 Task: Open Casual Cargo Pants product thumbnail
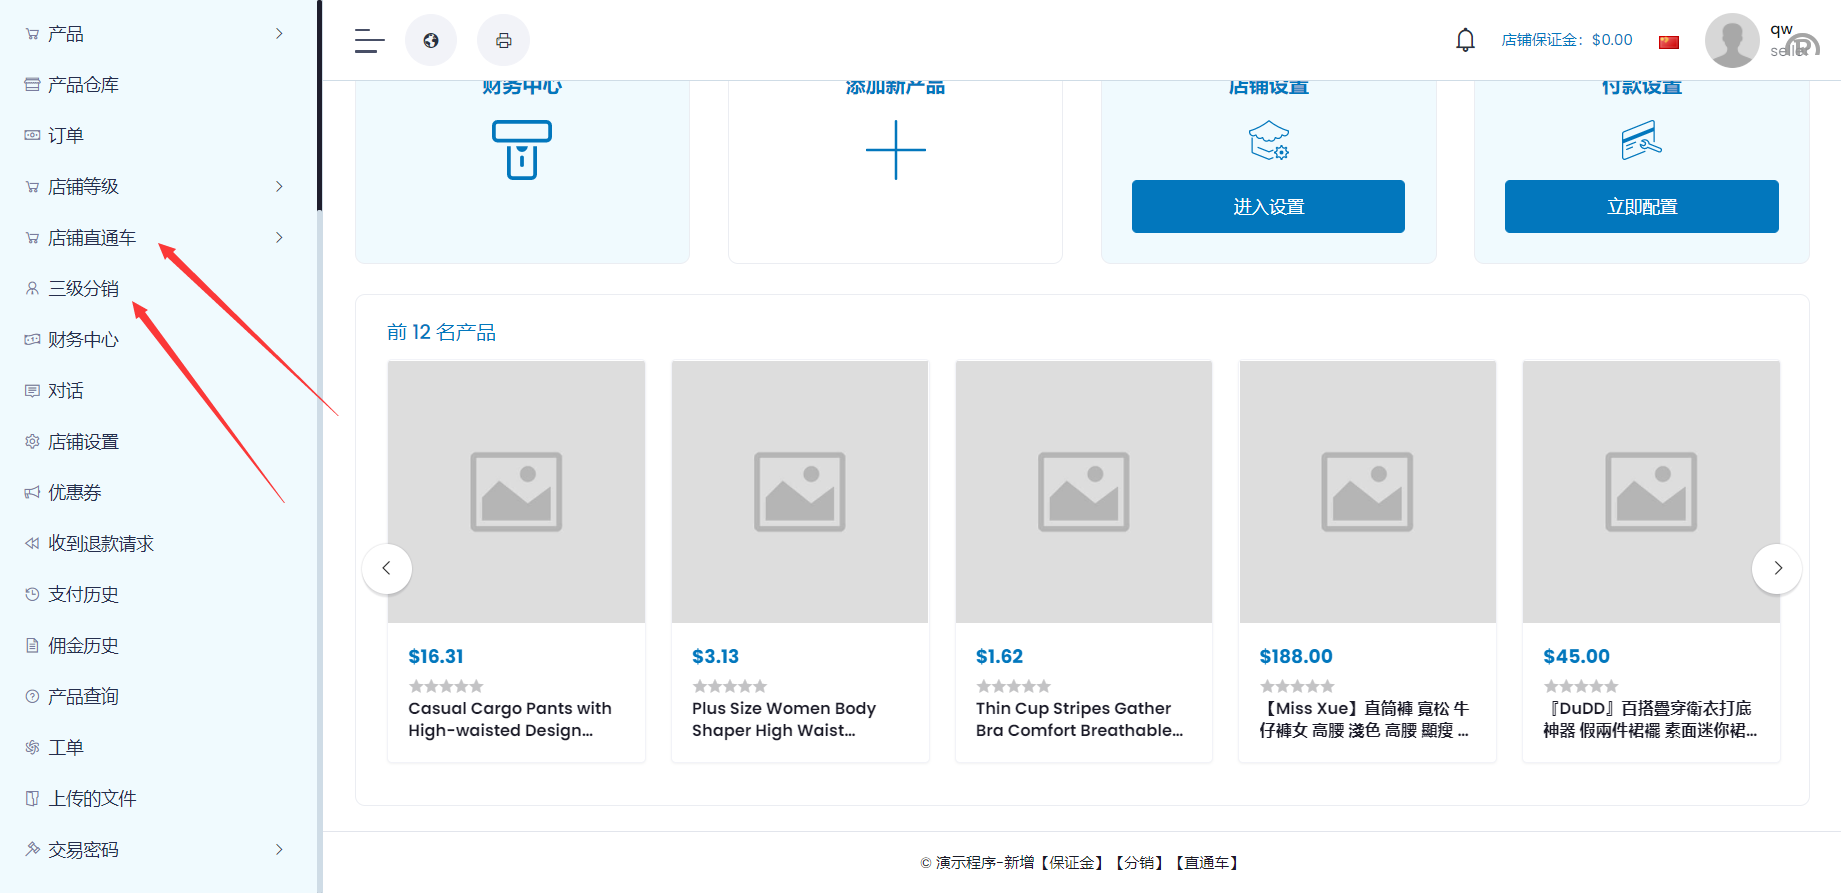coord(516,492)
